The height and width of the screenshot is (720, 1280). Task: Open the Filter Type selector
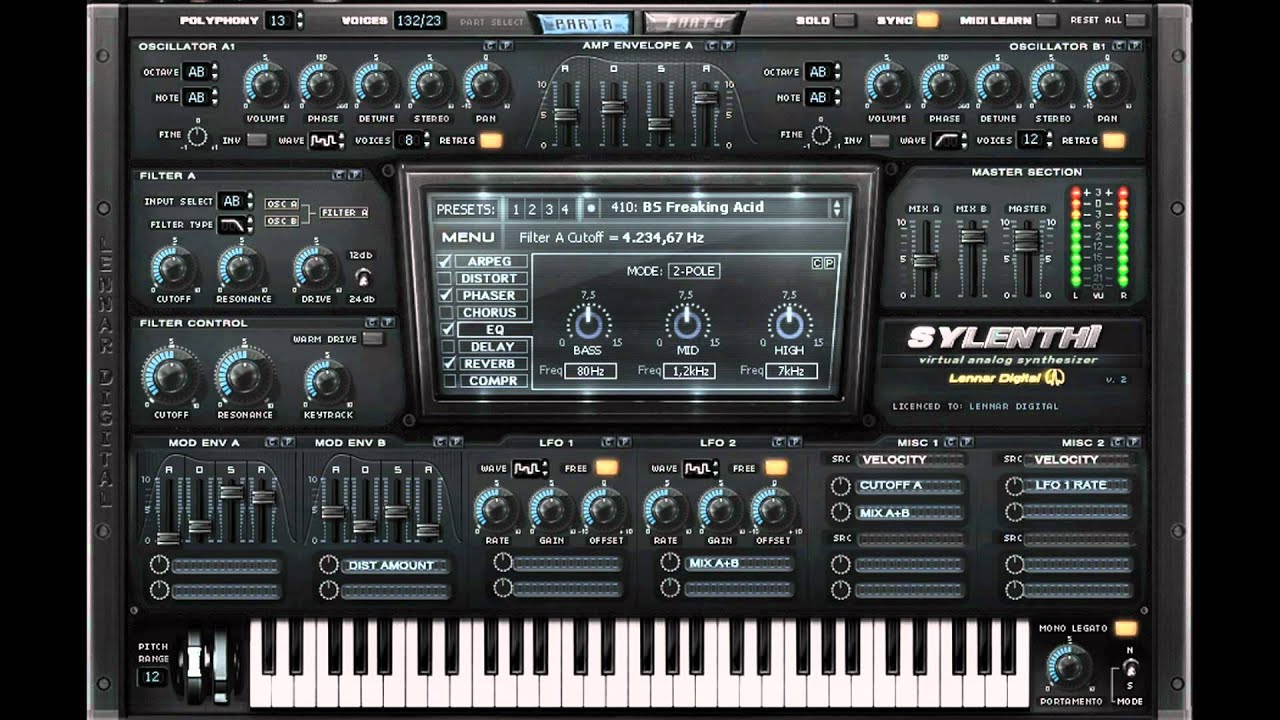(x=236, y=224)
